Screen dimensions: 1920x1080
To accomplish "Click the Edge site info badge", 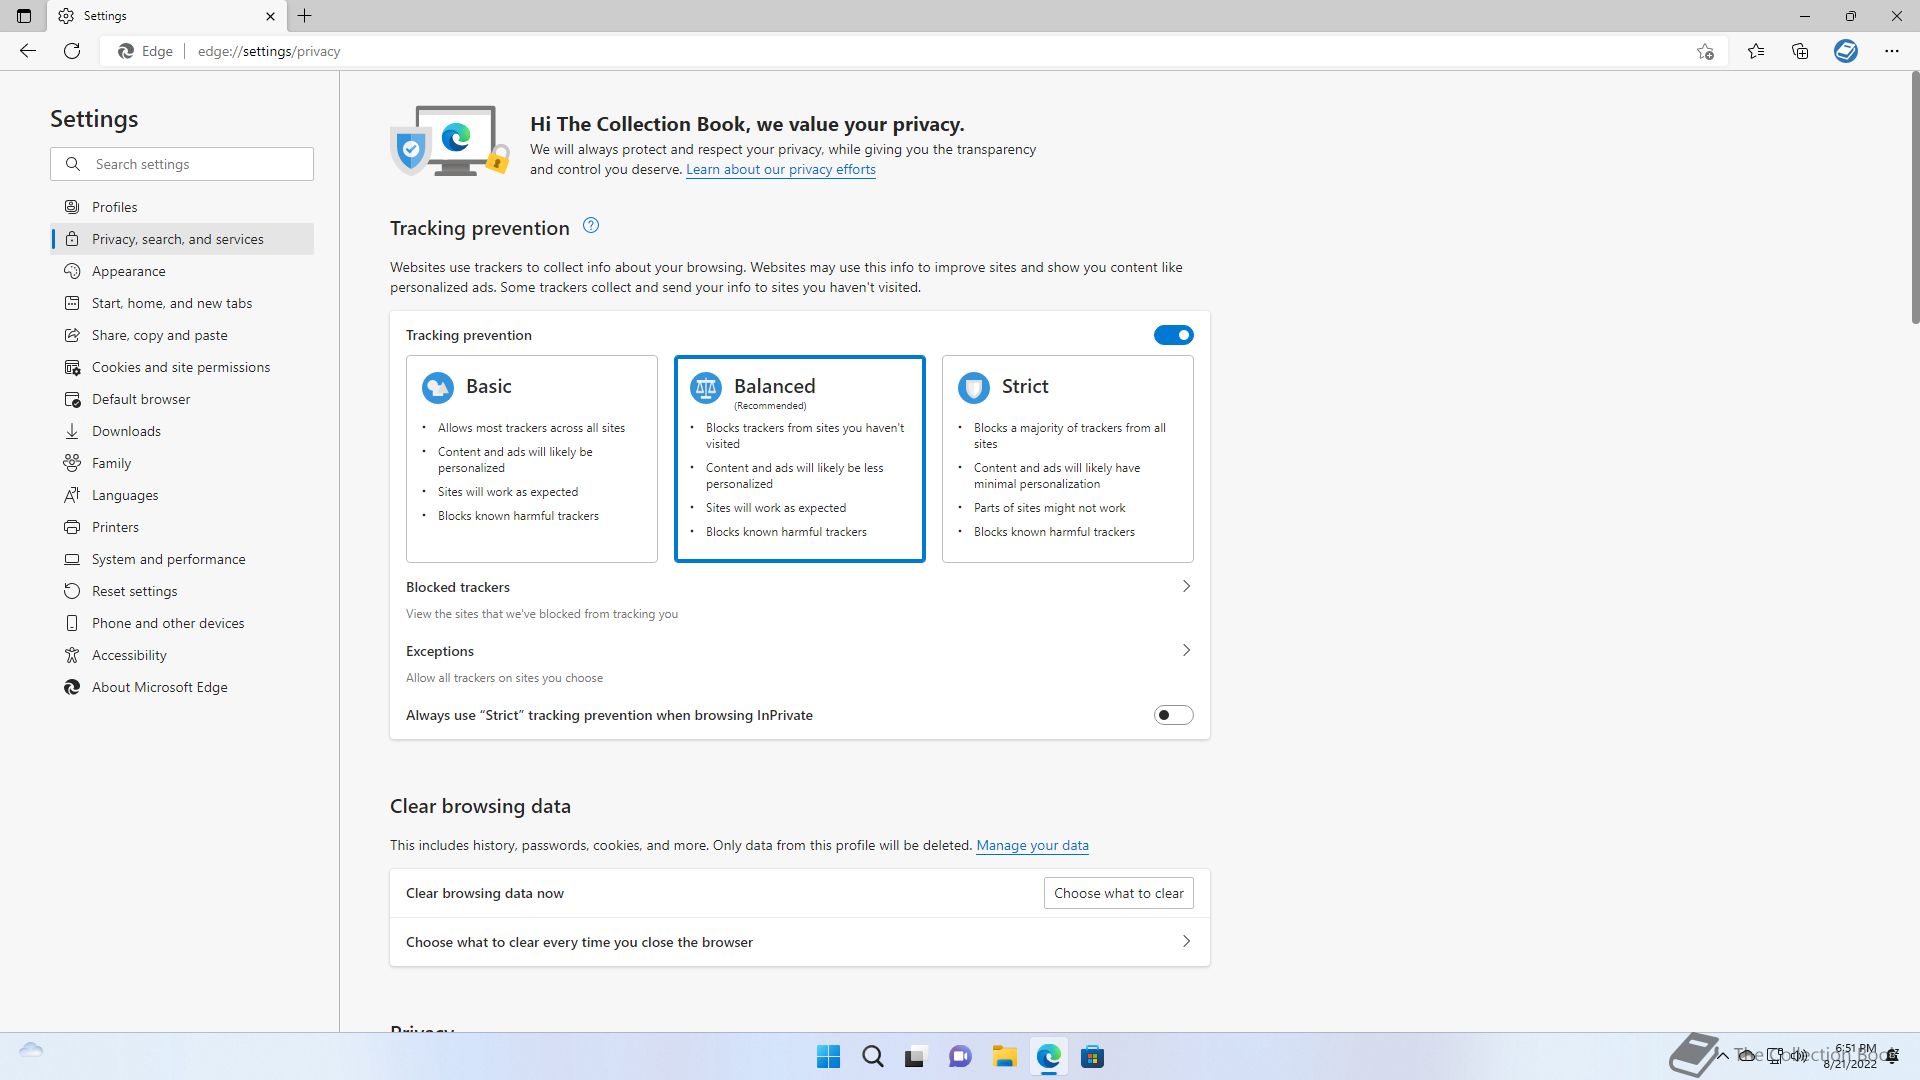I will tap(146, 51).
